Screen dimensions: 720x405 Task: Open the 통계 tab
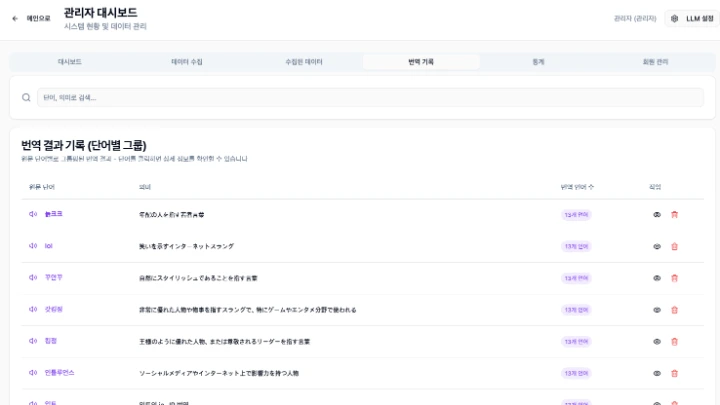point(538,62)
